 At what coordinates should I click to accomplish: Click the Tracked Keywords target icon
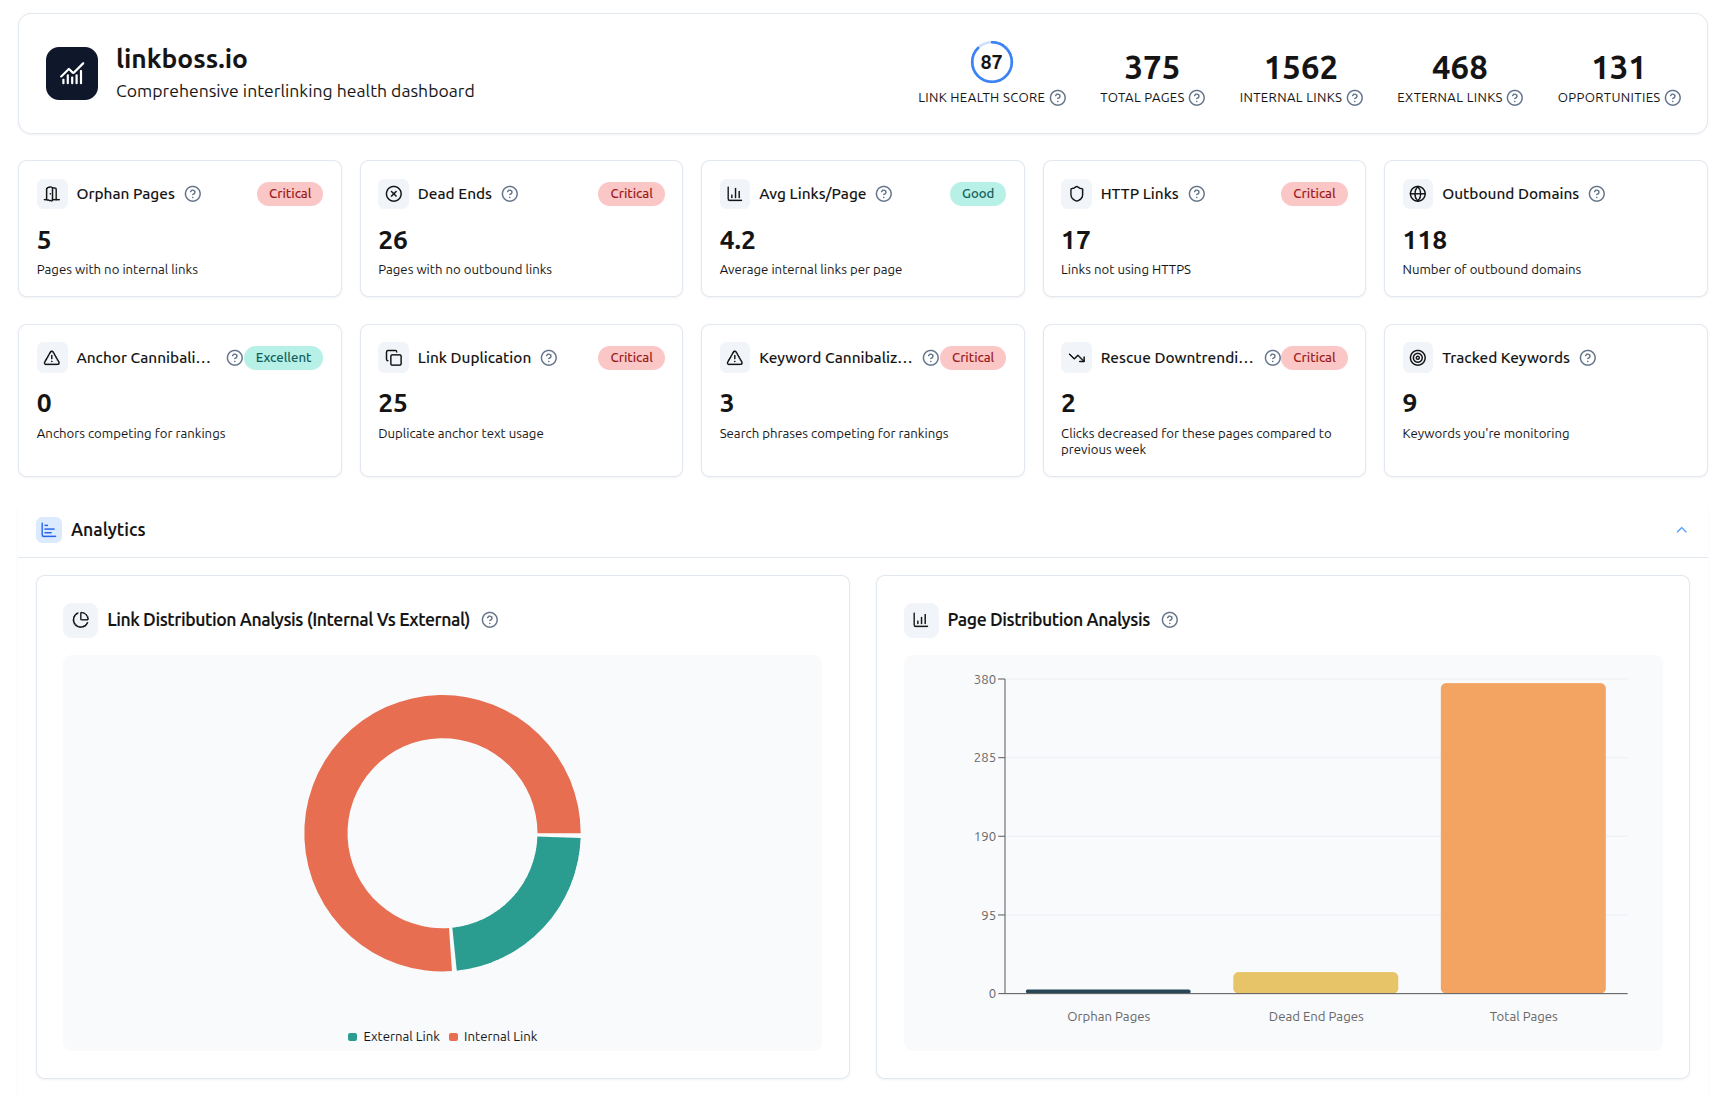[1418, 357]
